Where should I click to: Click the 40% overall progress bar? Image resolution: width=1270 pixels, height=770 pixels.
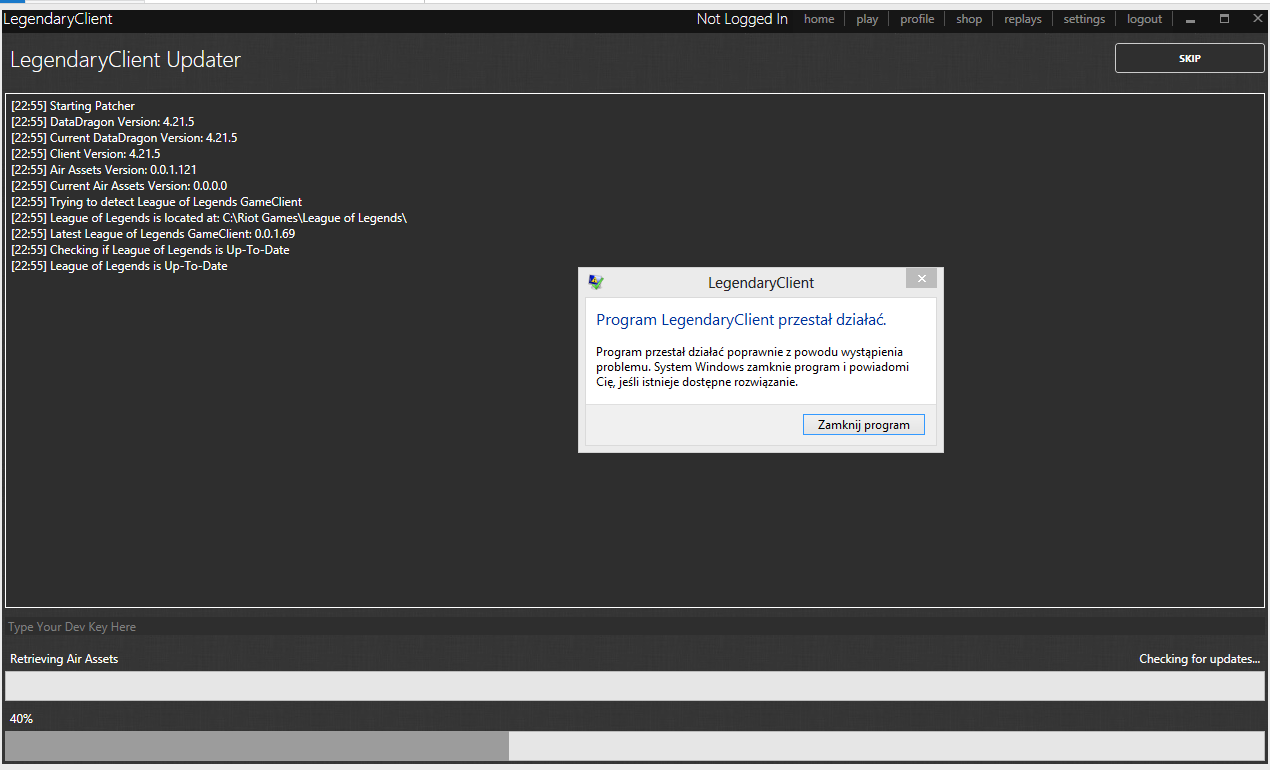pos(635,746)
